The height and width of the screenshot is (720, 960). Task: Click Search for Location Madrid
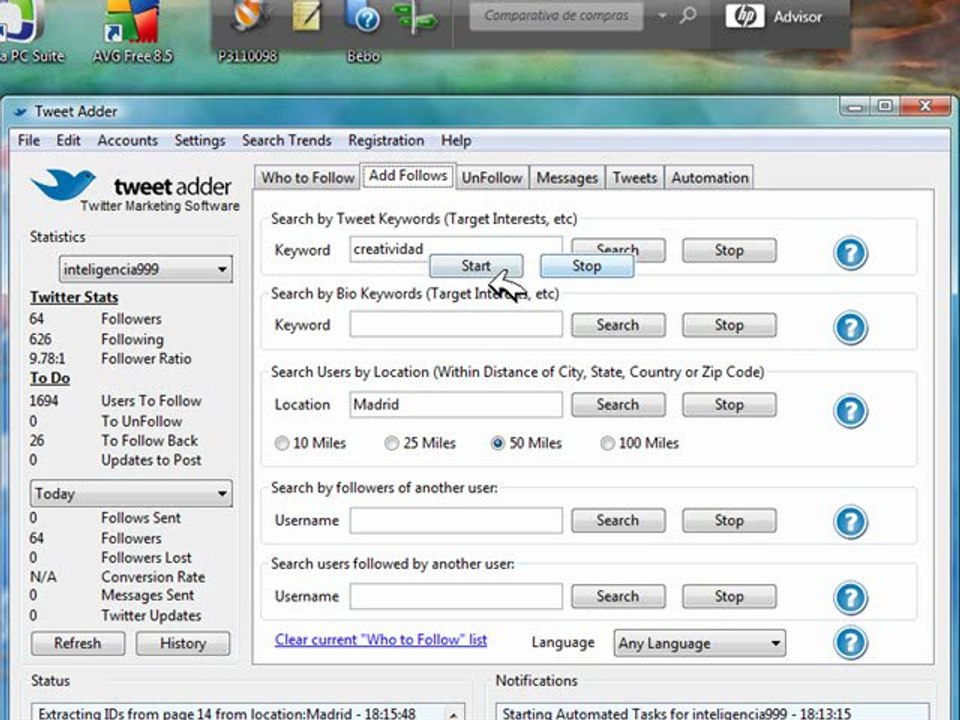click(618, 405)
